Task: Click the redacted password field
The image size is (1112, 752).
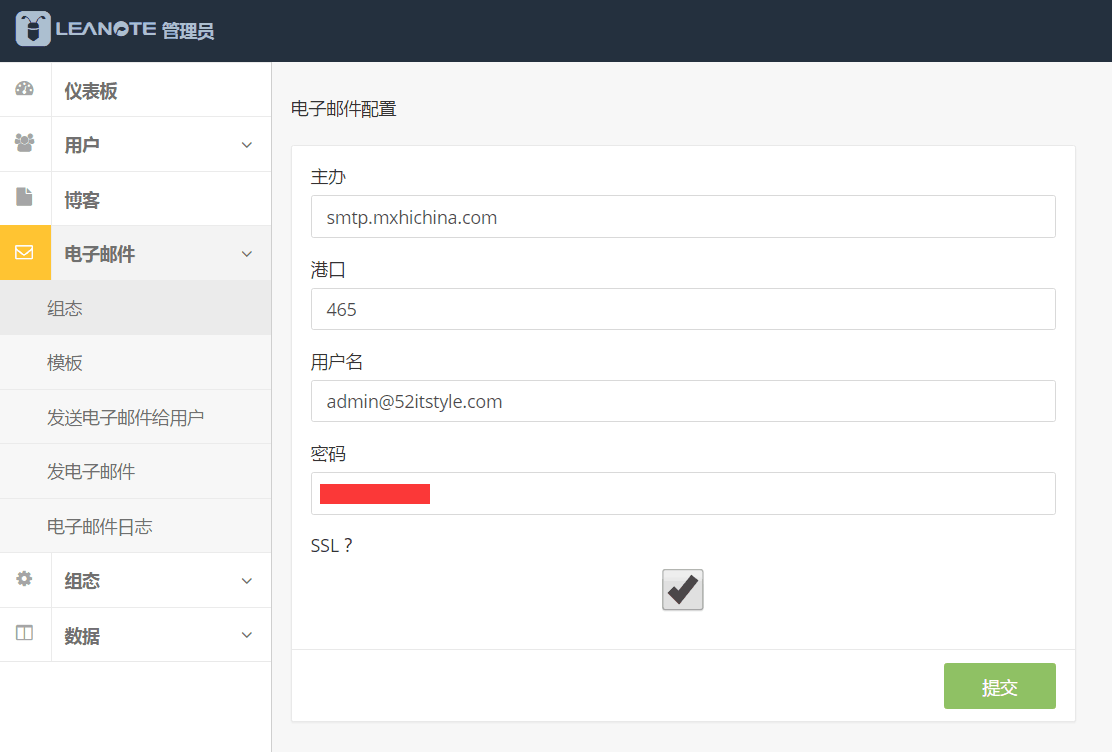Action: pyautogui.click(x=683, y=494)
